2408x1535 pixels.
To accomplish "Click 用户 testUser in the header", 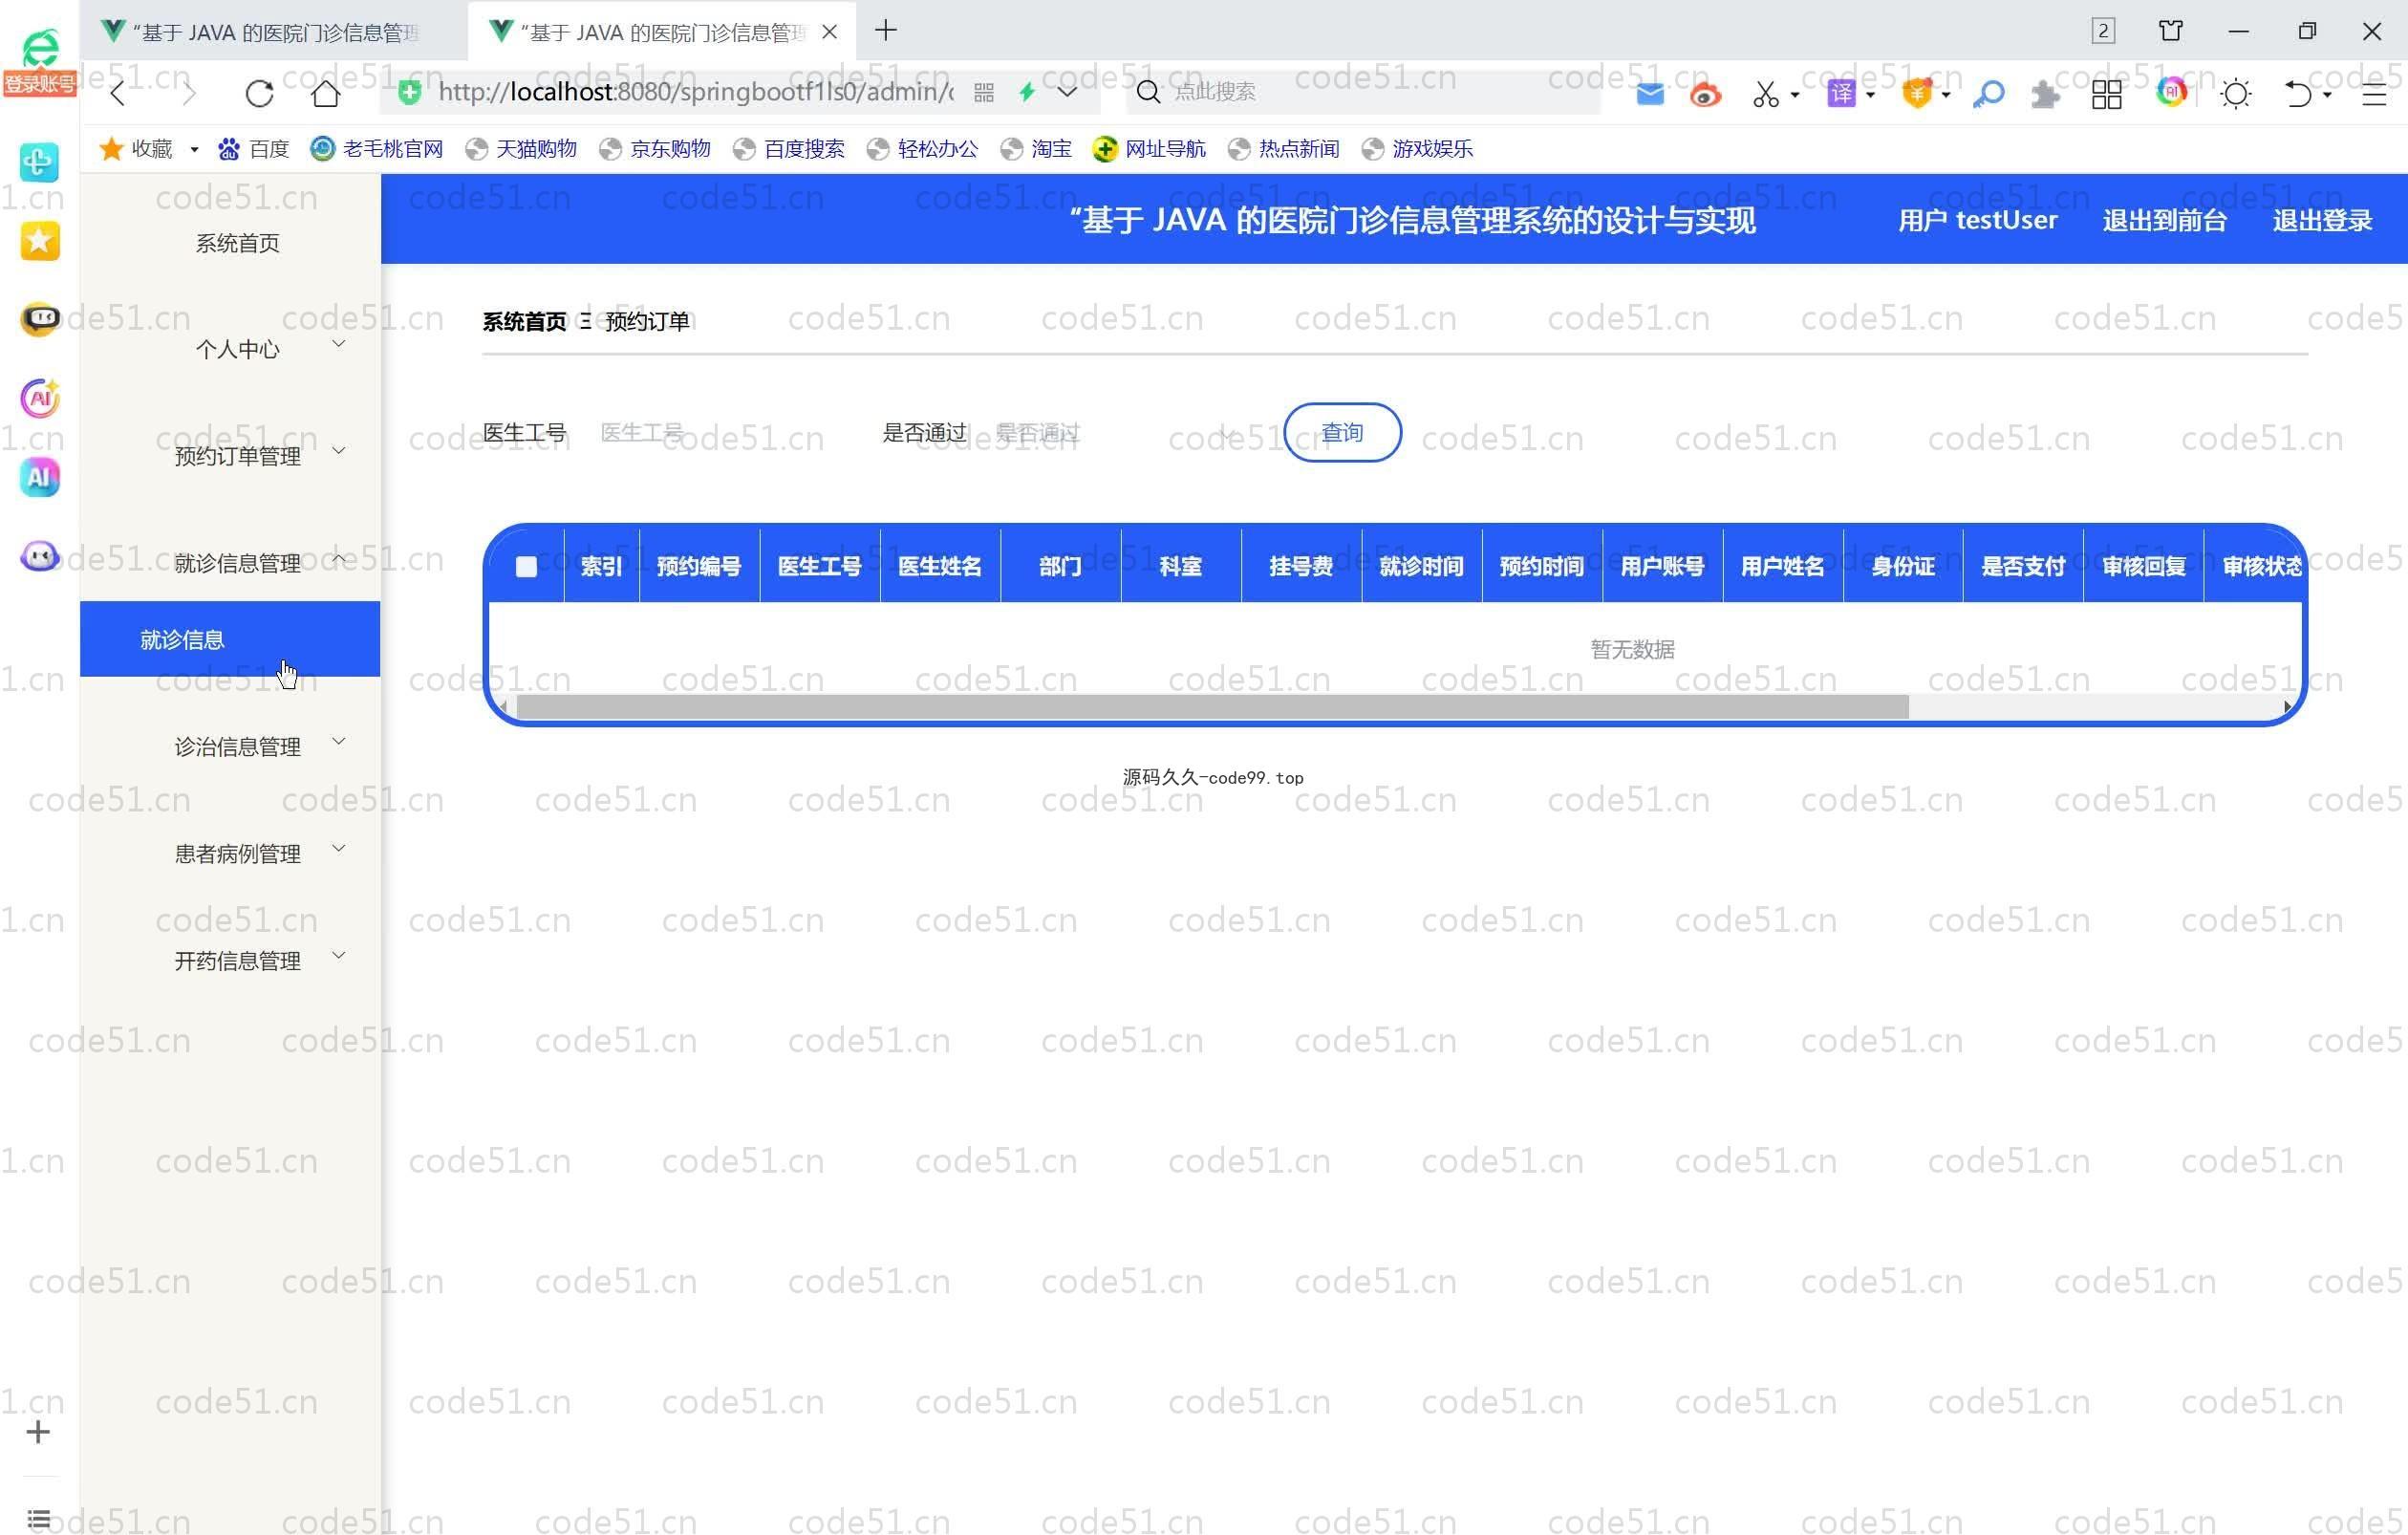I will (1977, 220).
